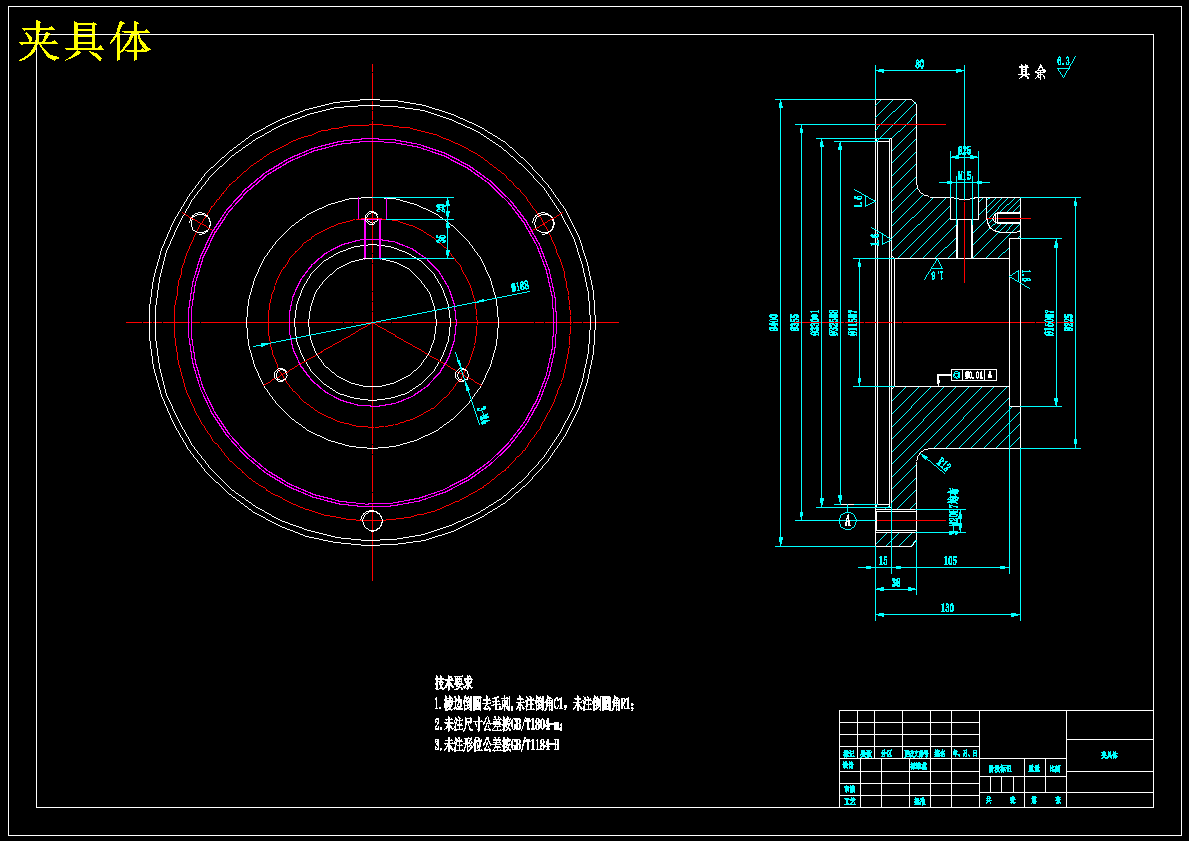This screenshot has width=1189, height=841.
Task: Click the φ355 bolt circle dimension
Action: coord(794,323)
